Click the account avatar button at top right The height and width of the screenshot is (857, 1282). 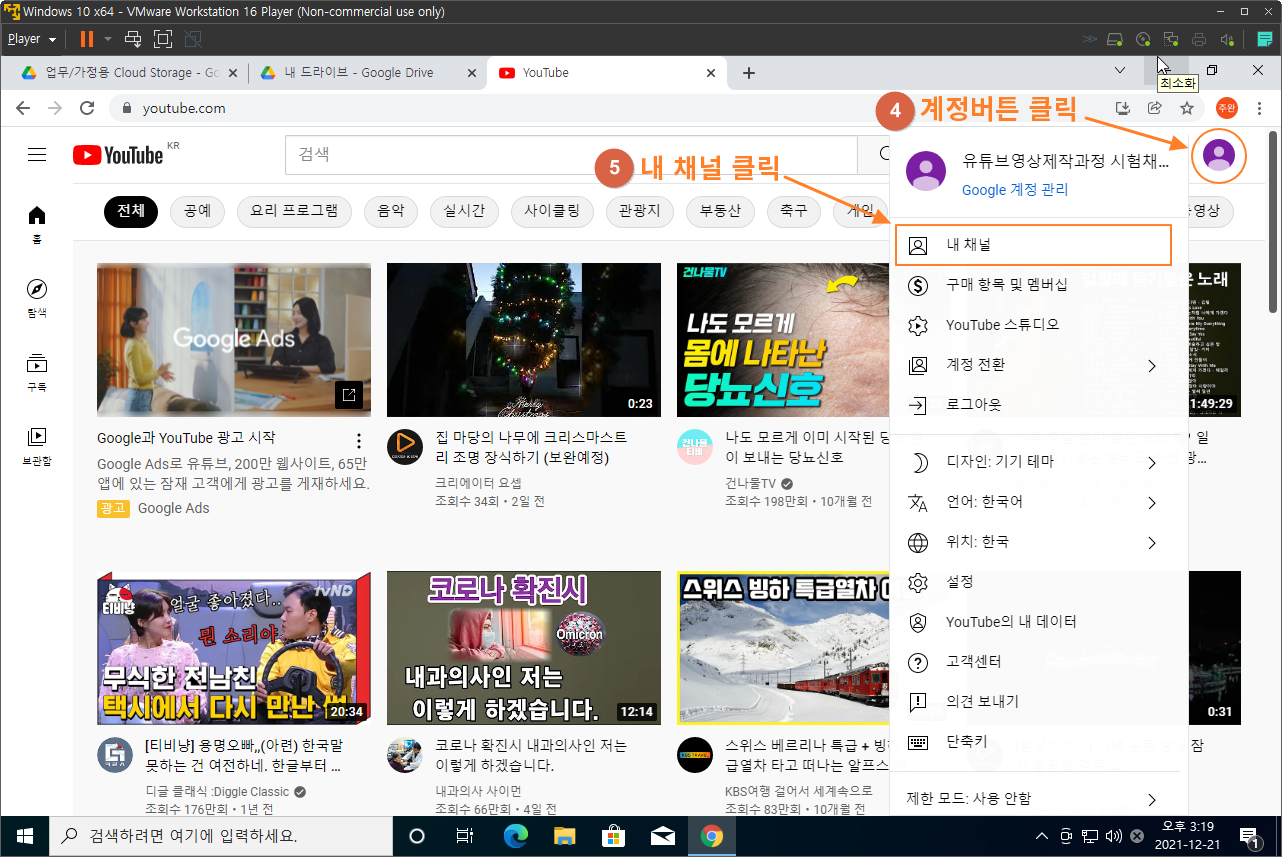(1218, 155)
